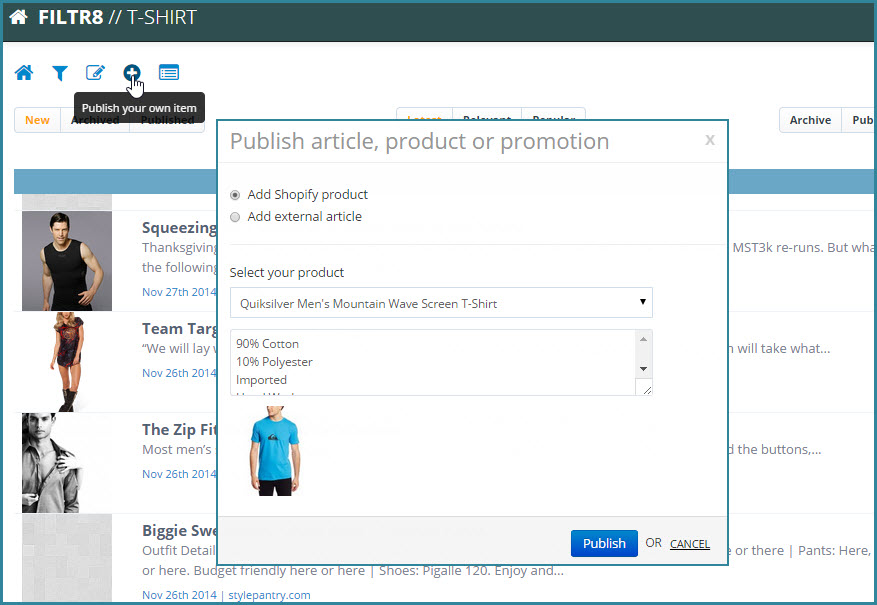Click the blue Publish button
The width and height of the screenshot is (877, 605).
[604, 543]
